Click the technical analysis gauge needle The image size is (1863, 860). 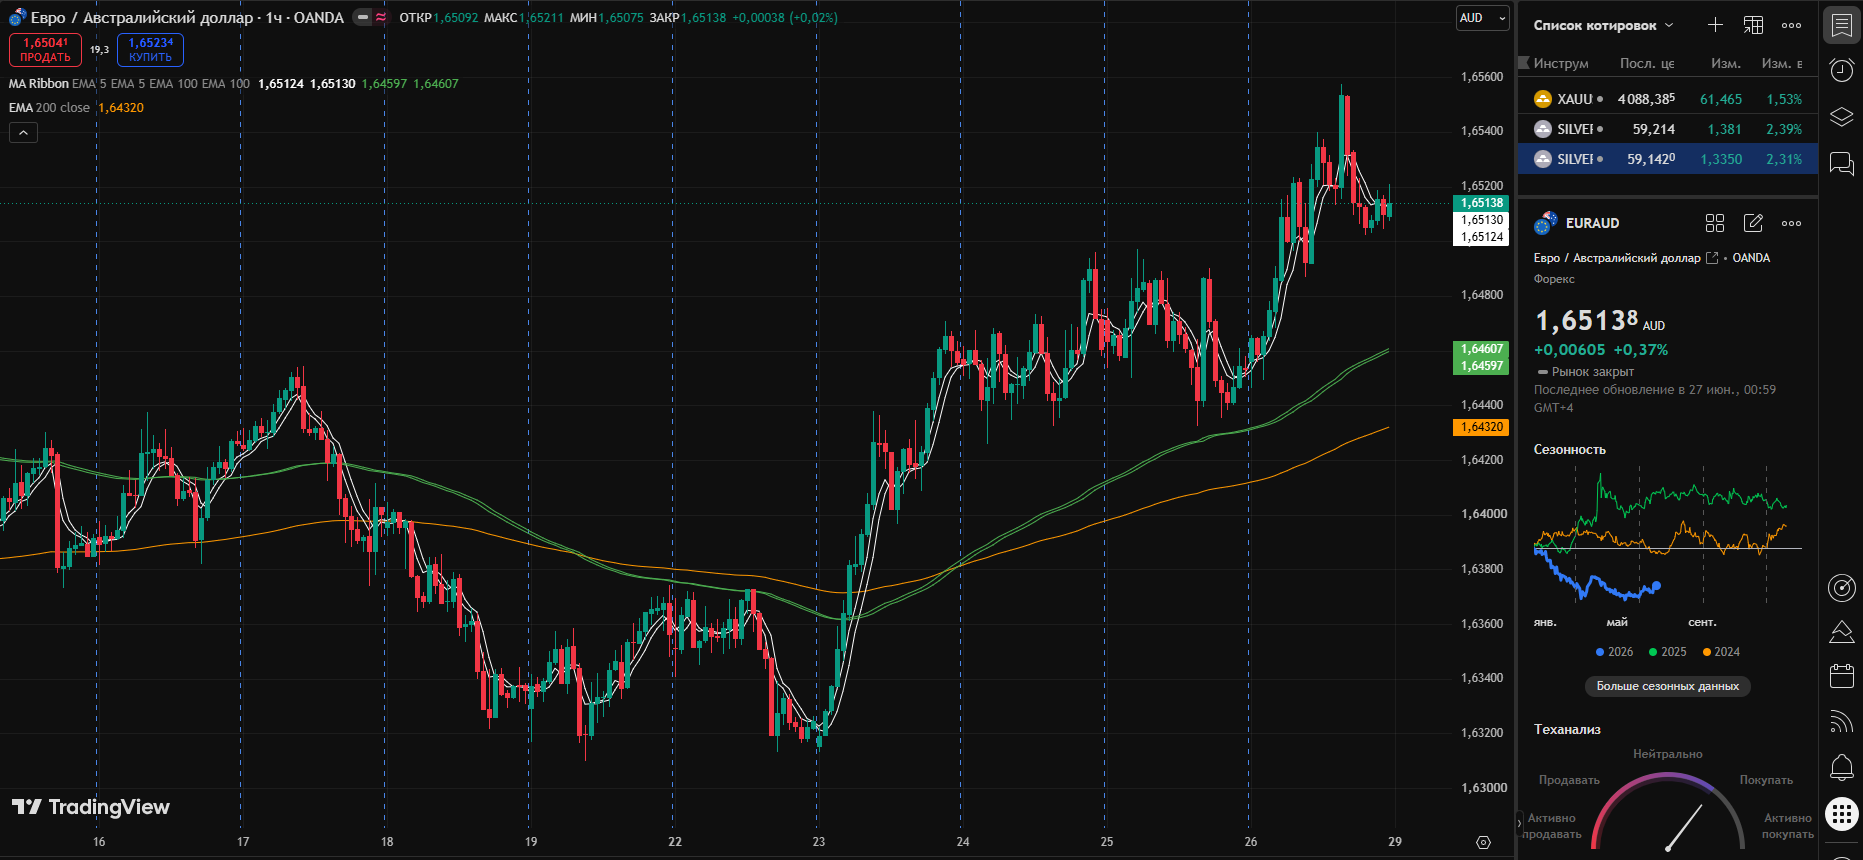pos(1684,828)
